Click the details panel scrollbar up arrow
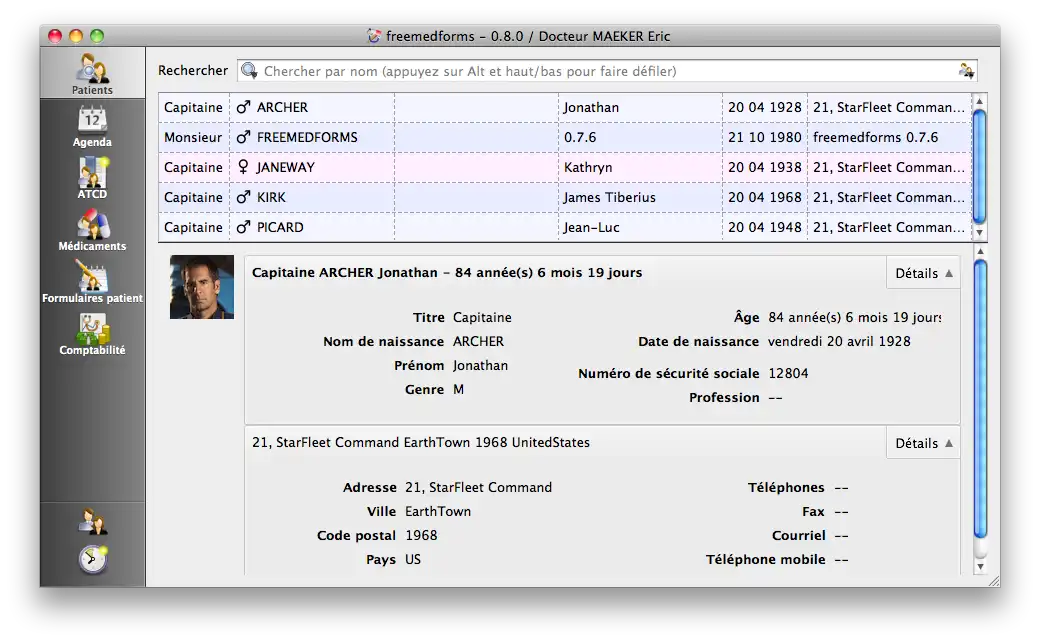1040x642 pixels. (980, 252)
